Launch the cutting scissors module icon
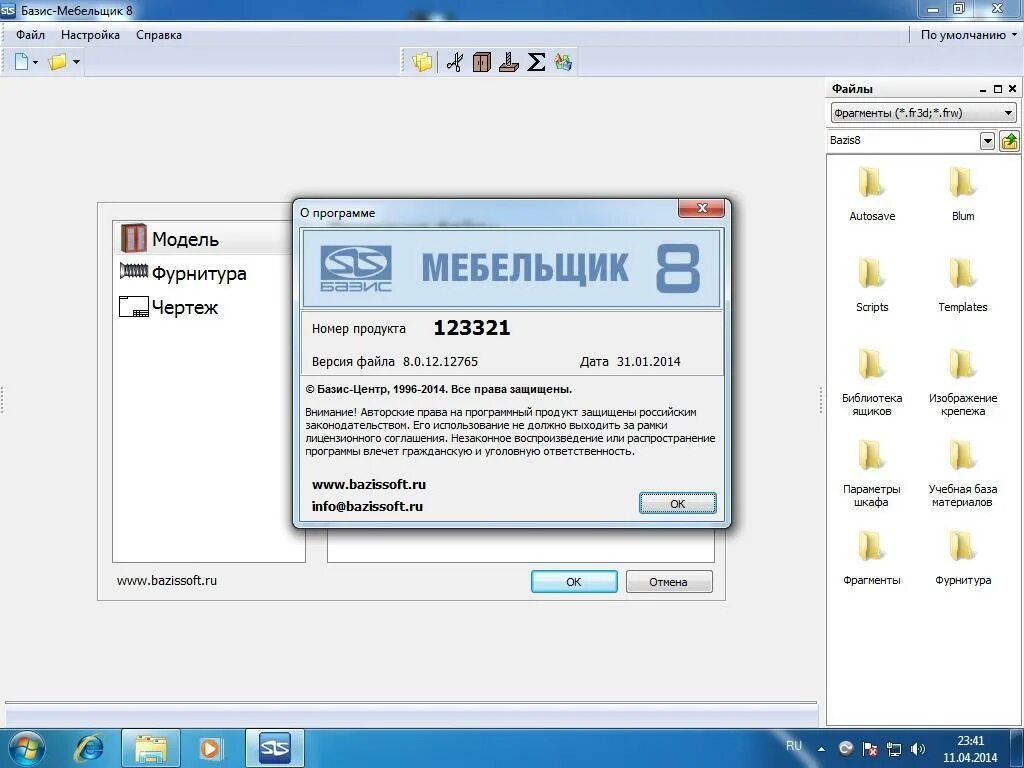Image resolution: width=1024 pixels, height=768 pixels. pyautogui.click(x=455, y=62)
